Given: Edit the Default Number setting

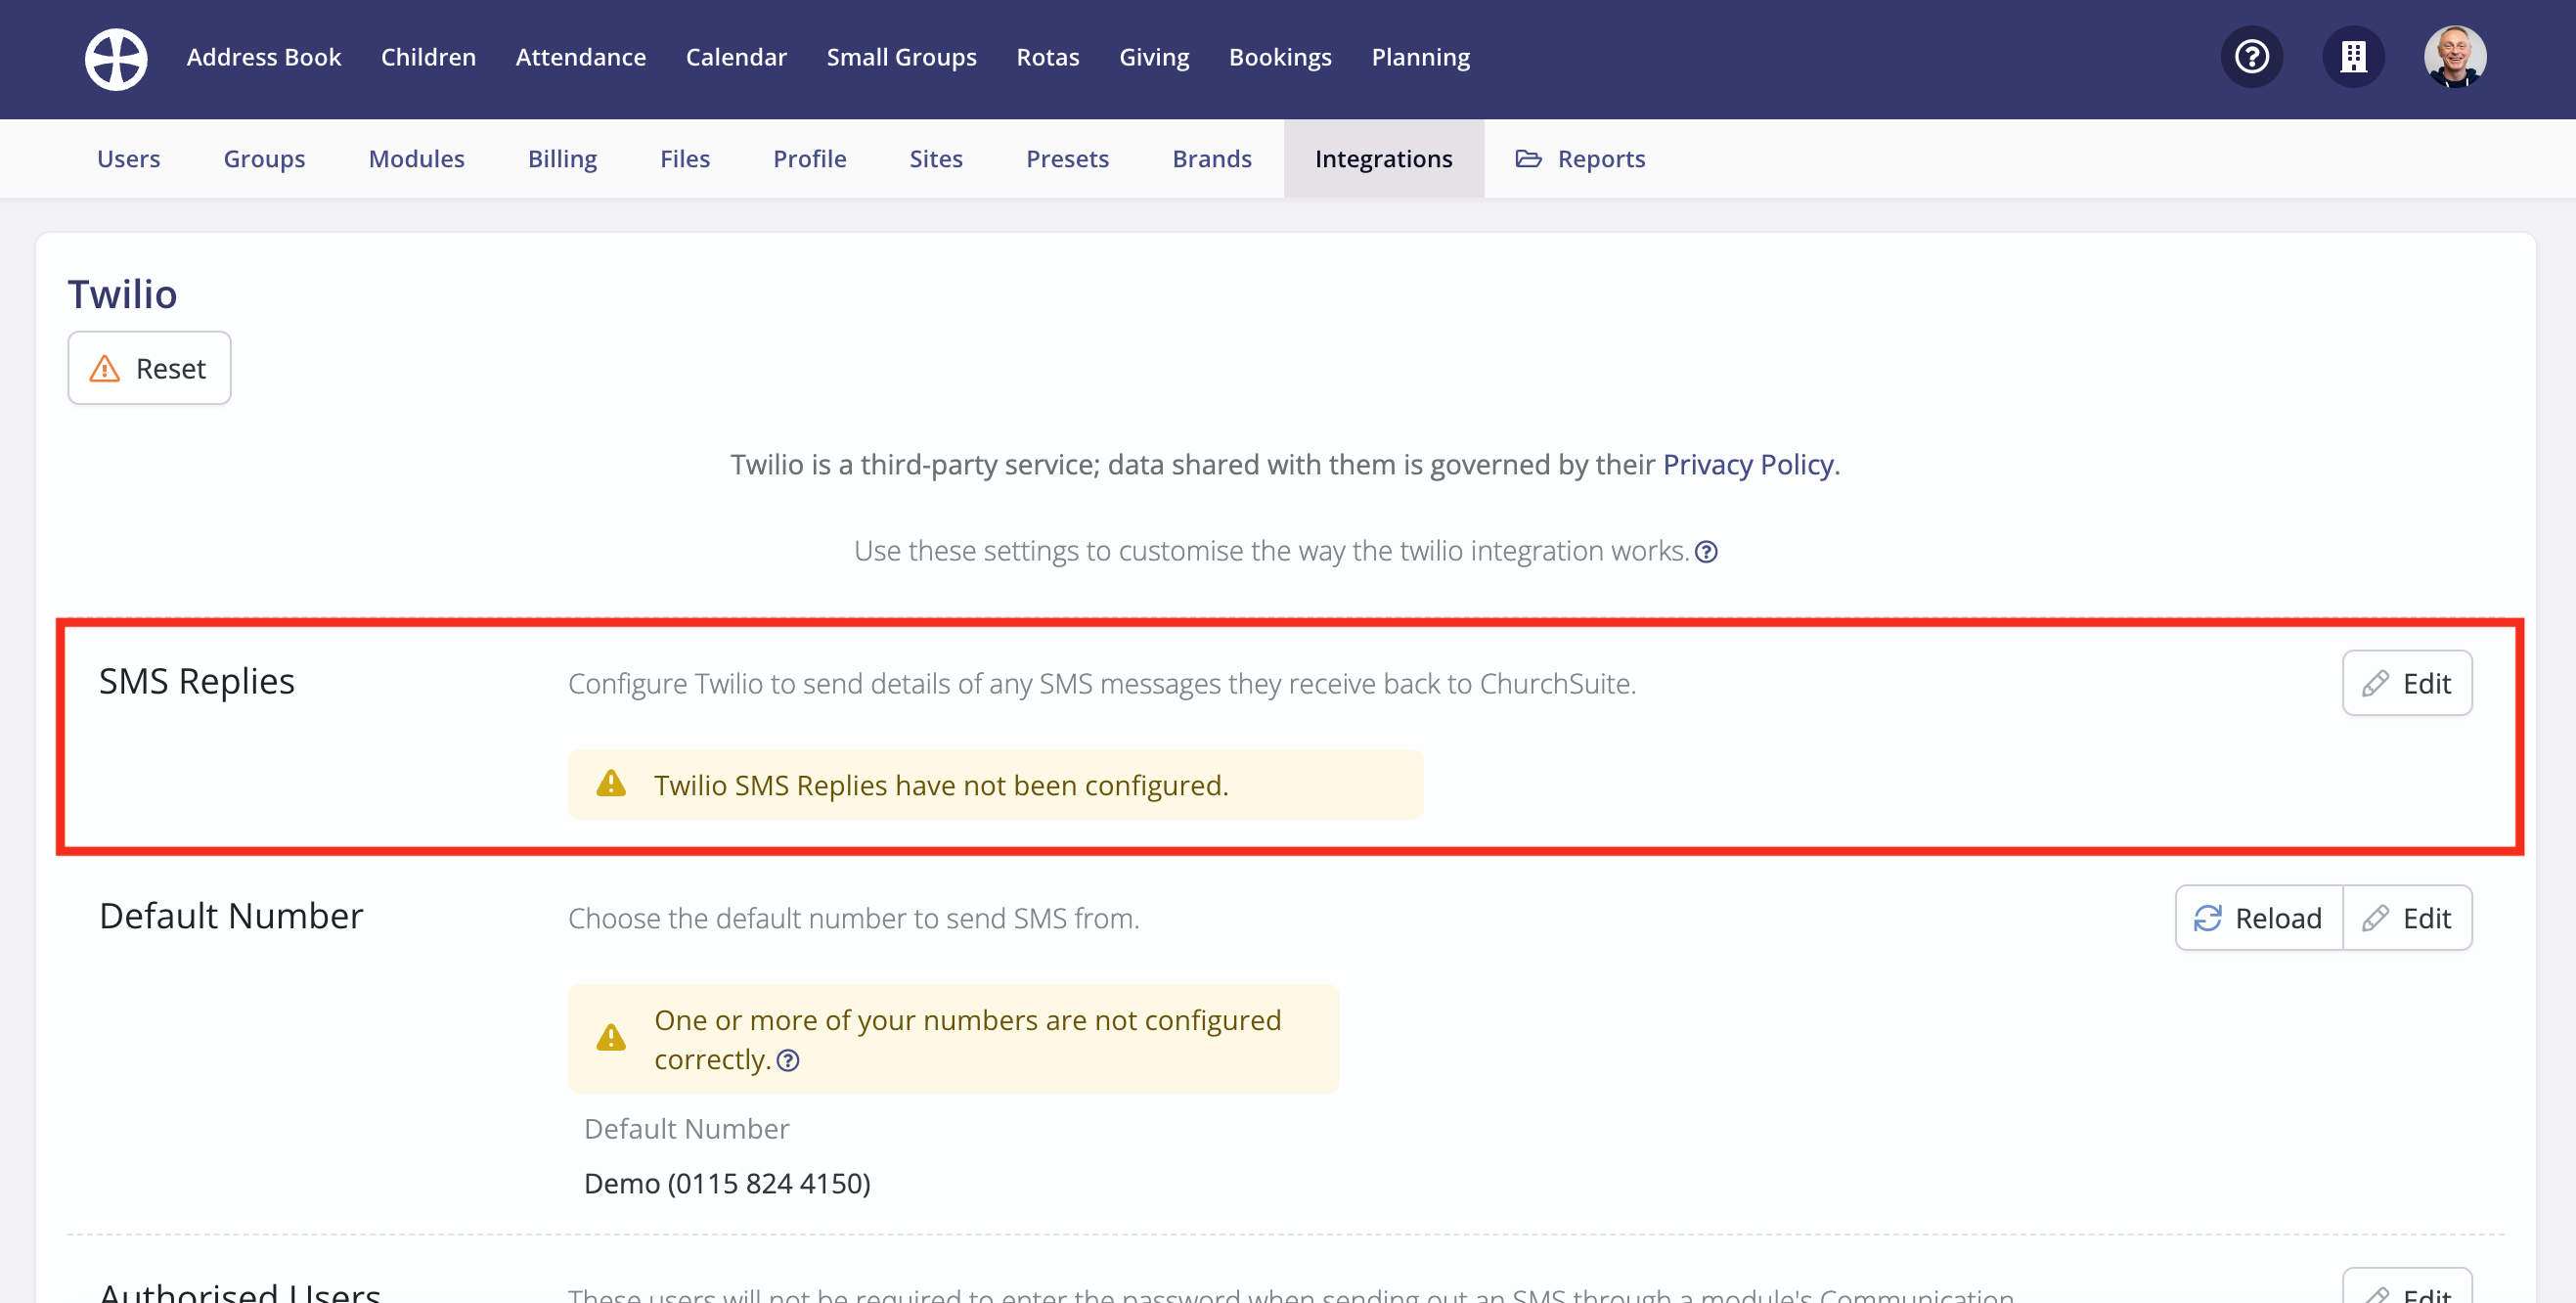Looking at the screenshot, I should click(x=2406, y=917).
